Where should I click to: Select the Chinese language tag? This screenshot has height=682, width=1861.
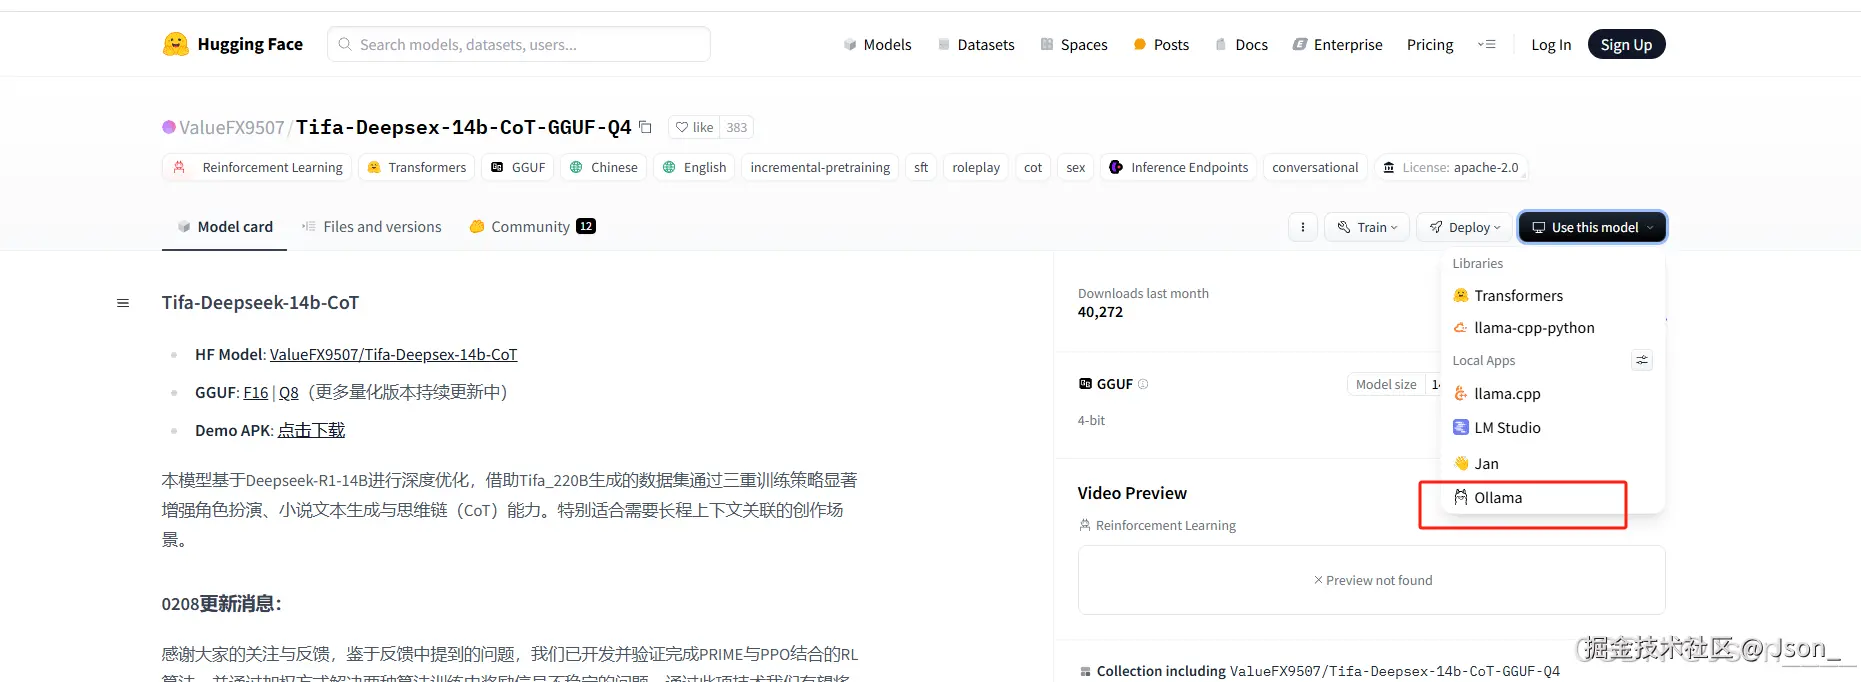pos(604,167)
